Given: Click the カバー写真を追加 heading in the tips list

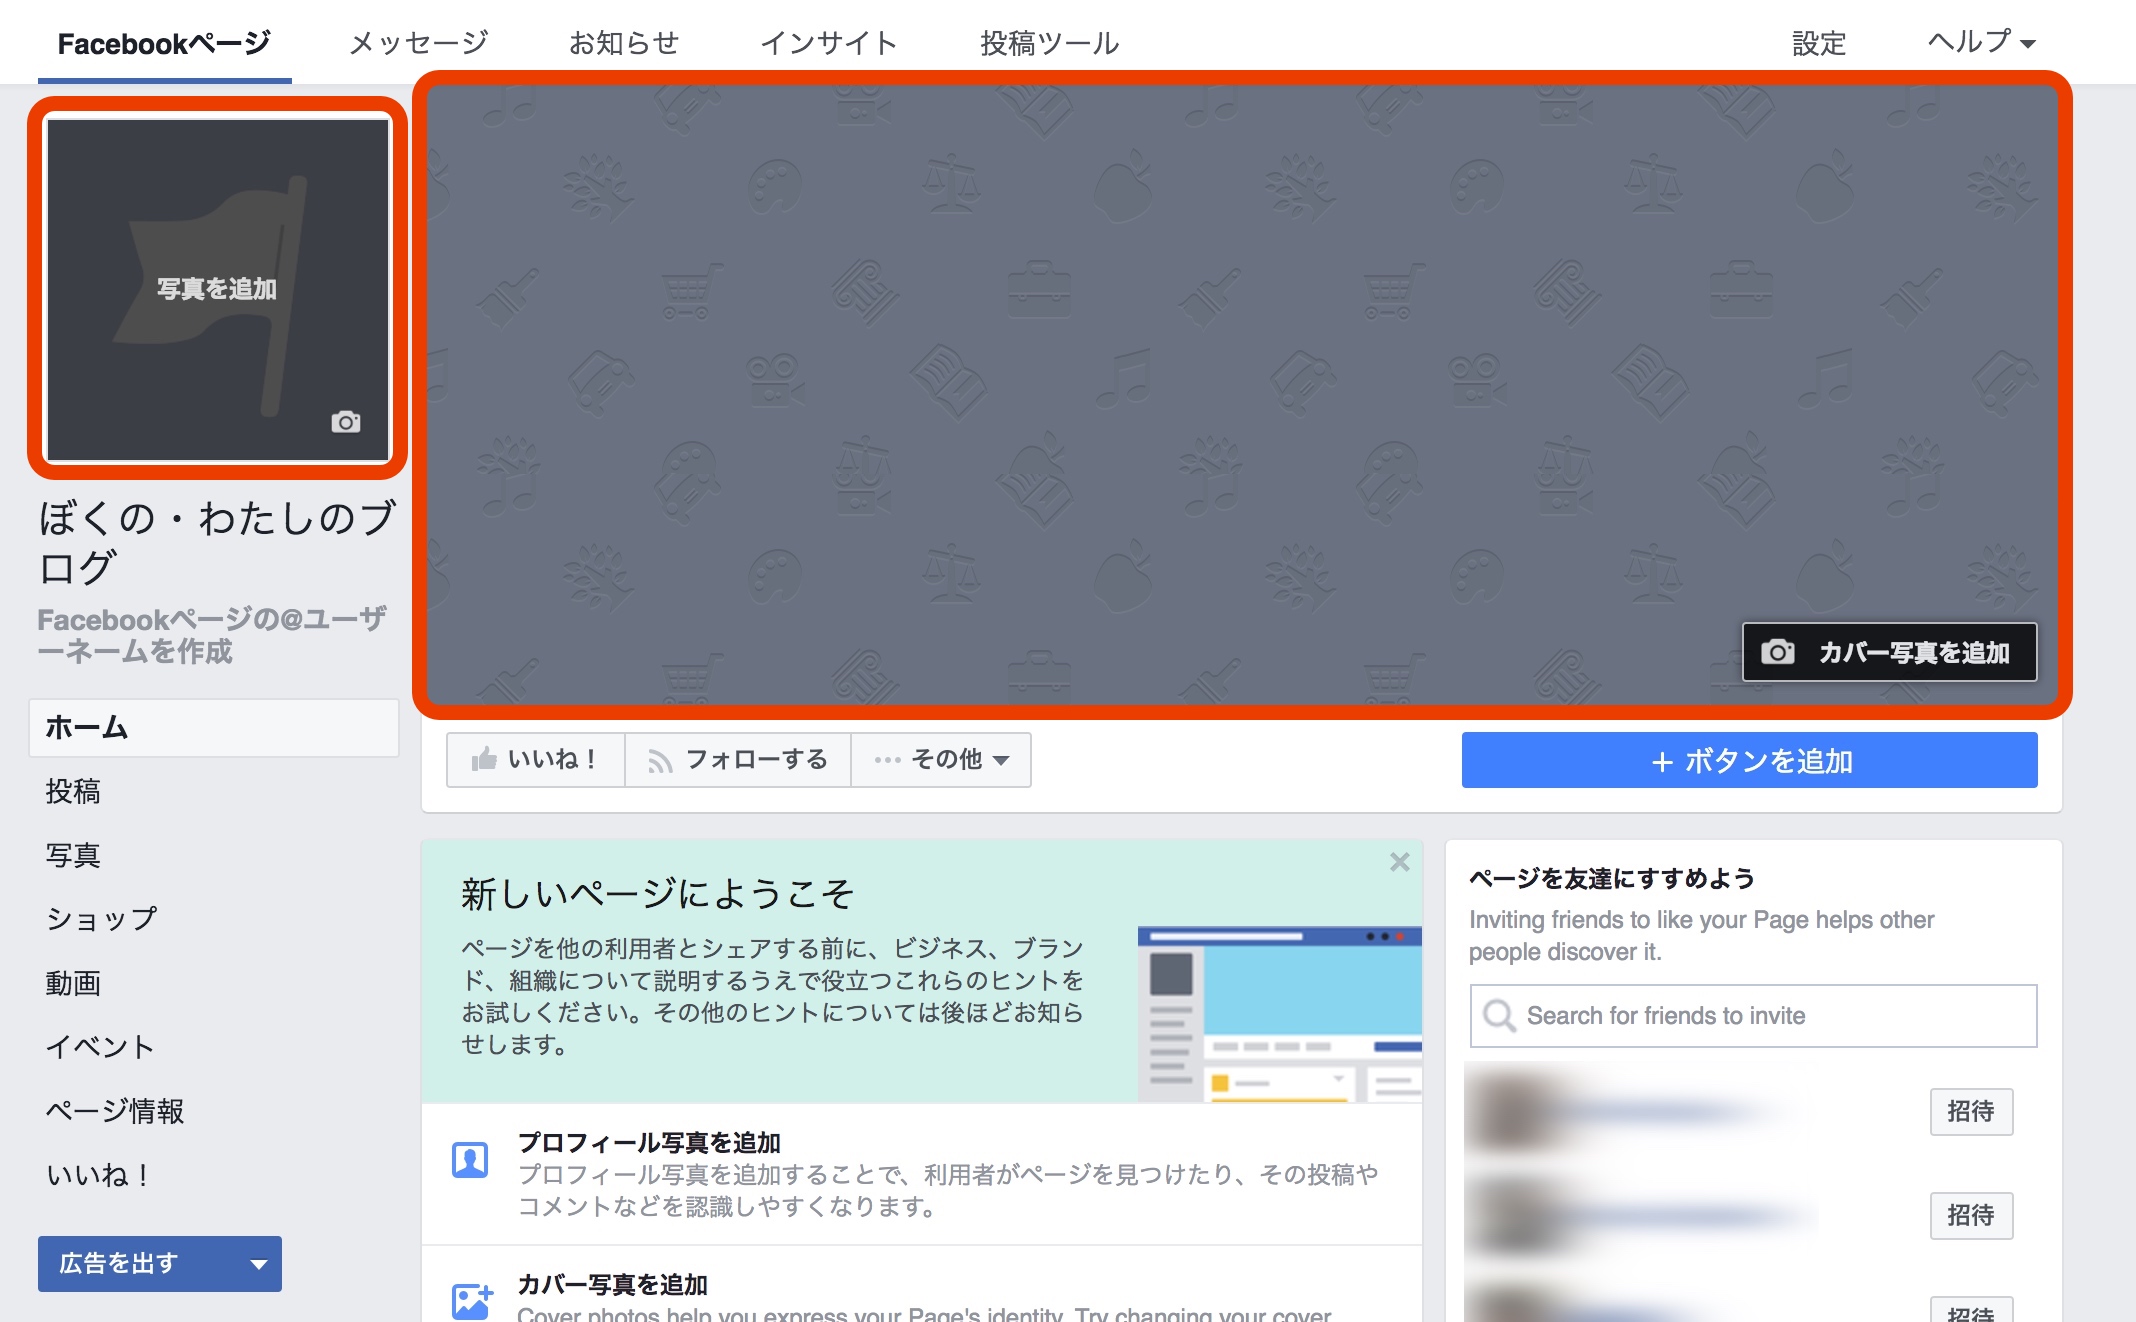Looking at the screenshot, I should (612, 1284).
